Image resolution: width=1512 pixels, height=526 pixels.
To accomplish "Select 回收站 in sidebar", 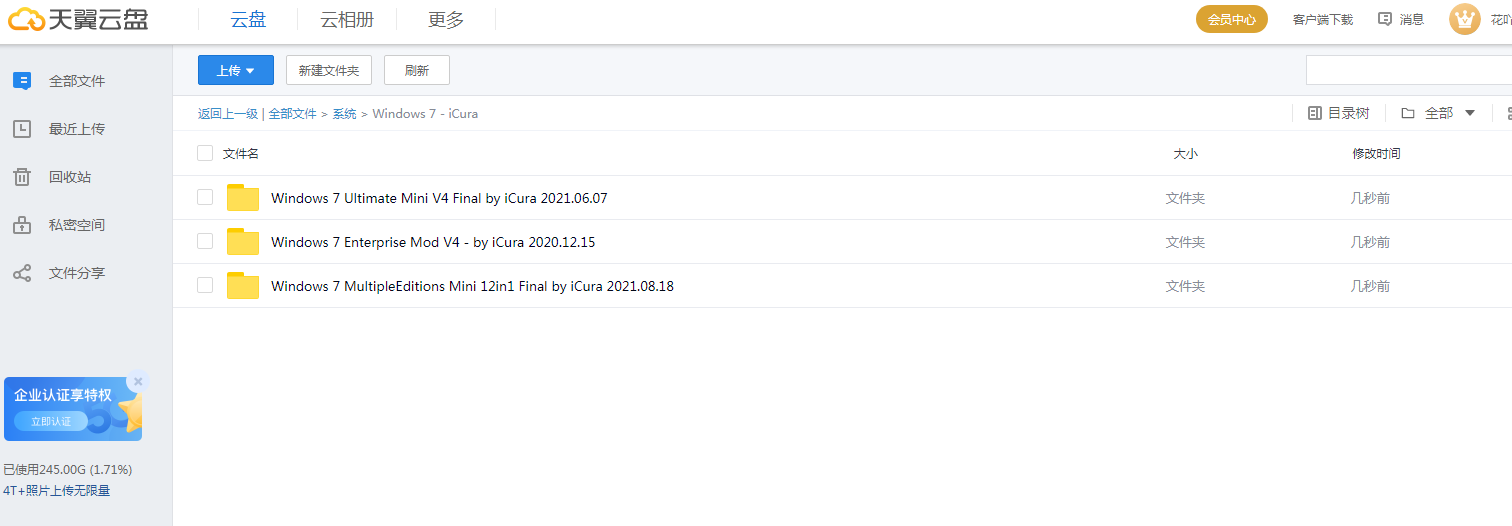I will tap(70, 177).
